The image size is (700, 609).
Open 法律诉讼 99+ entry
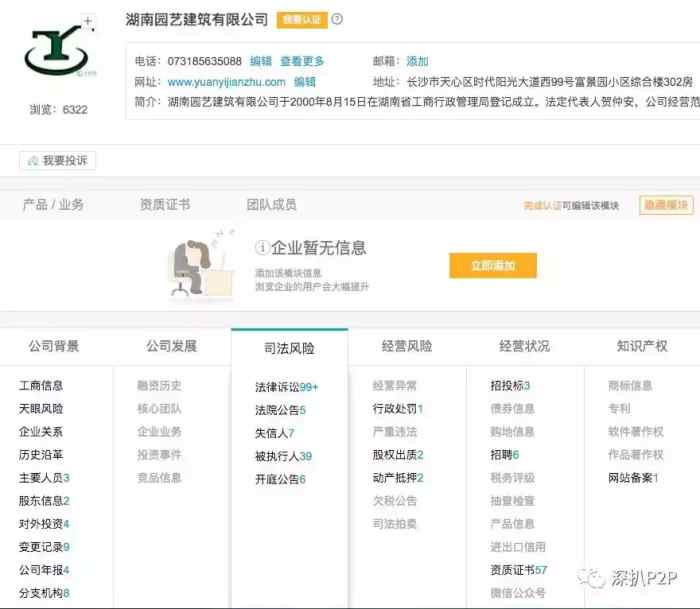click(x=286, y=387)
